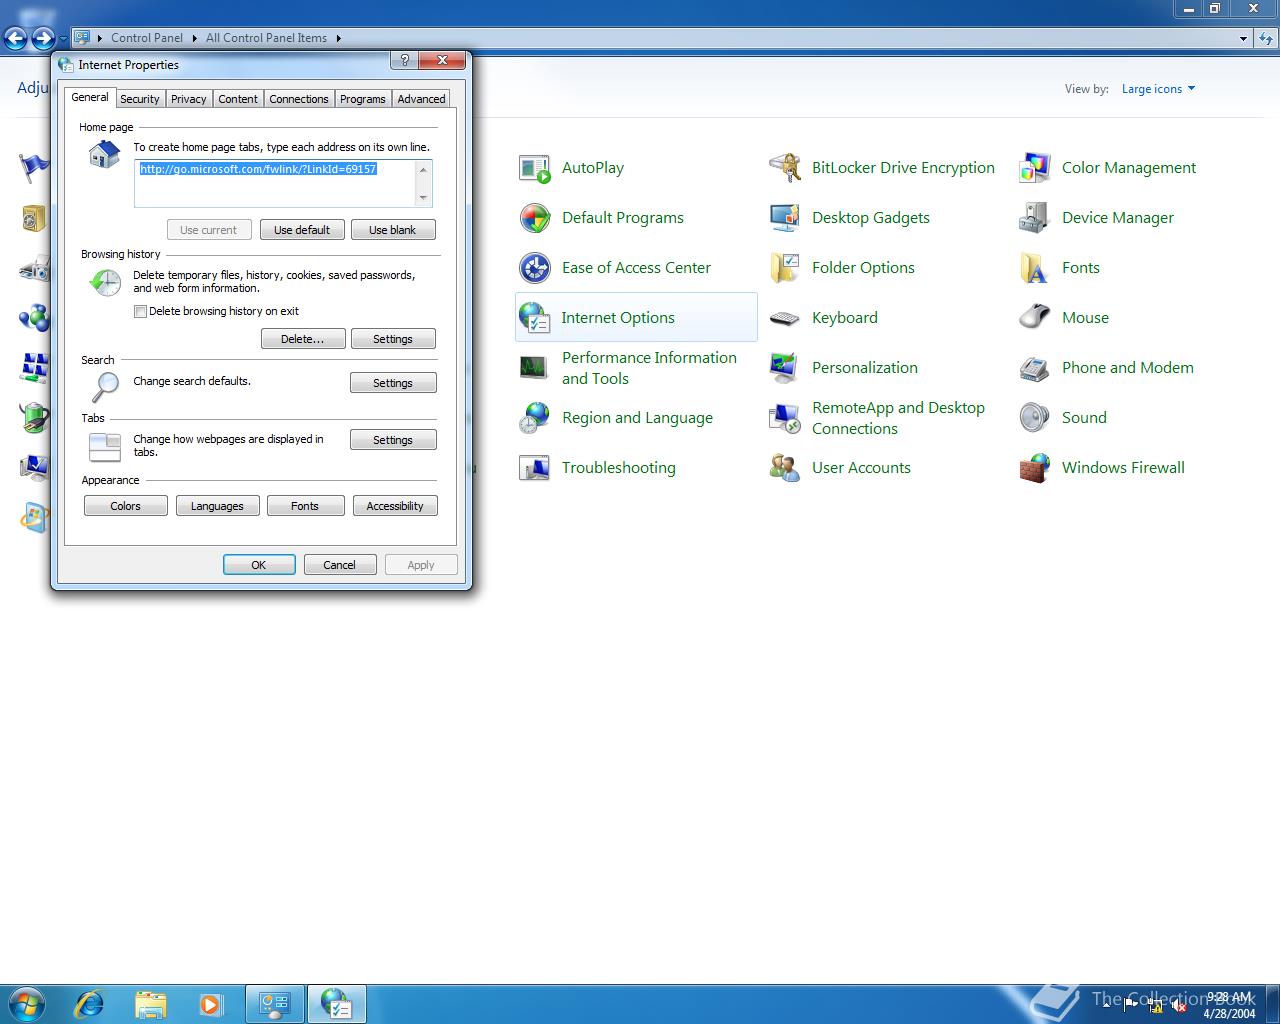Switch to the Connections tab
Viewport: 1280px width, 1024px height.
(299, 99)
